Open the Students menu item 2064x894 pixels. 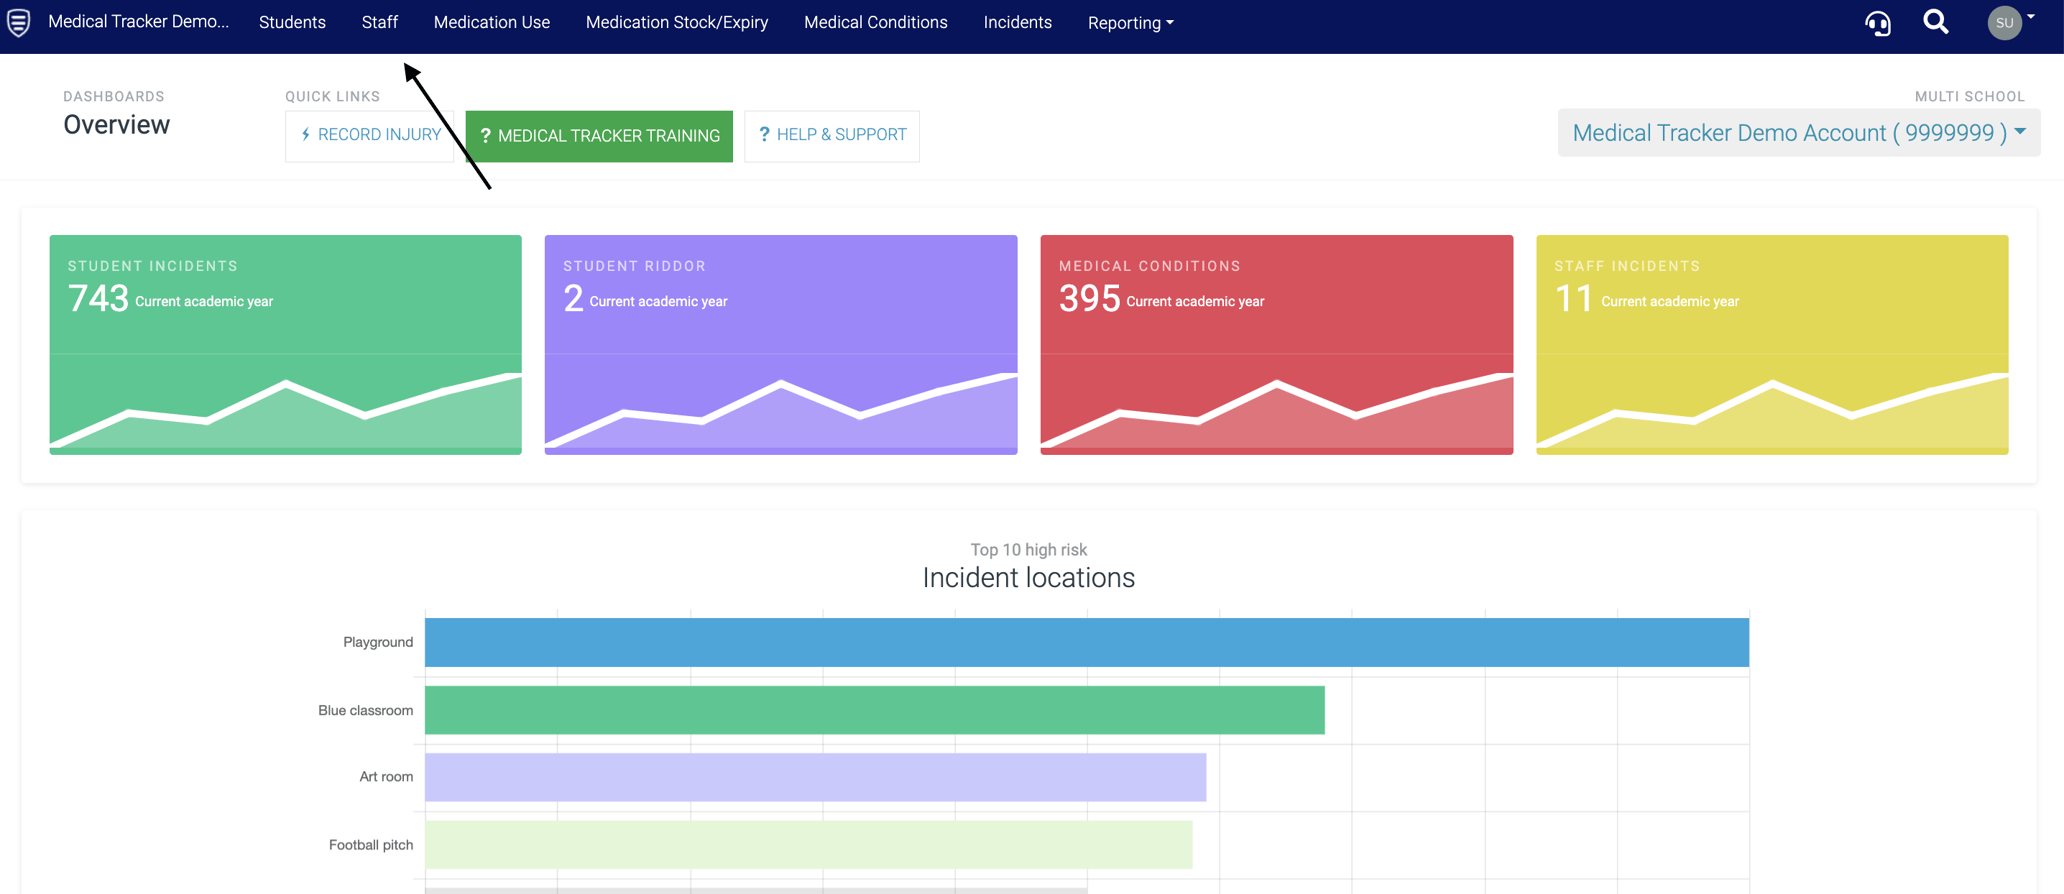click(292, 22)
